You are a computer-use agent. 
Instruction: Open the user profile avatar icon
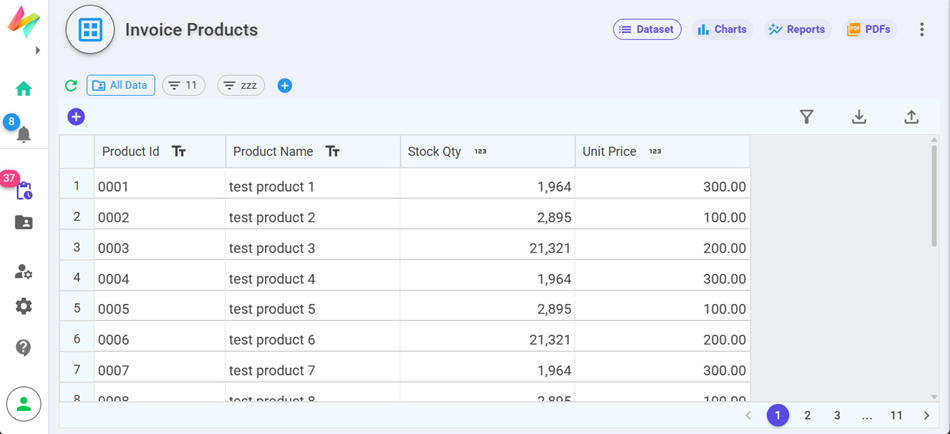coord(24,404)
